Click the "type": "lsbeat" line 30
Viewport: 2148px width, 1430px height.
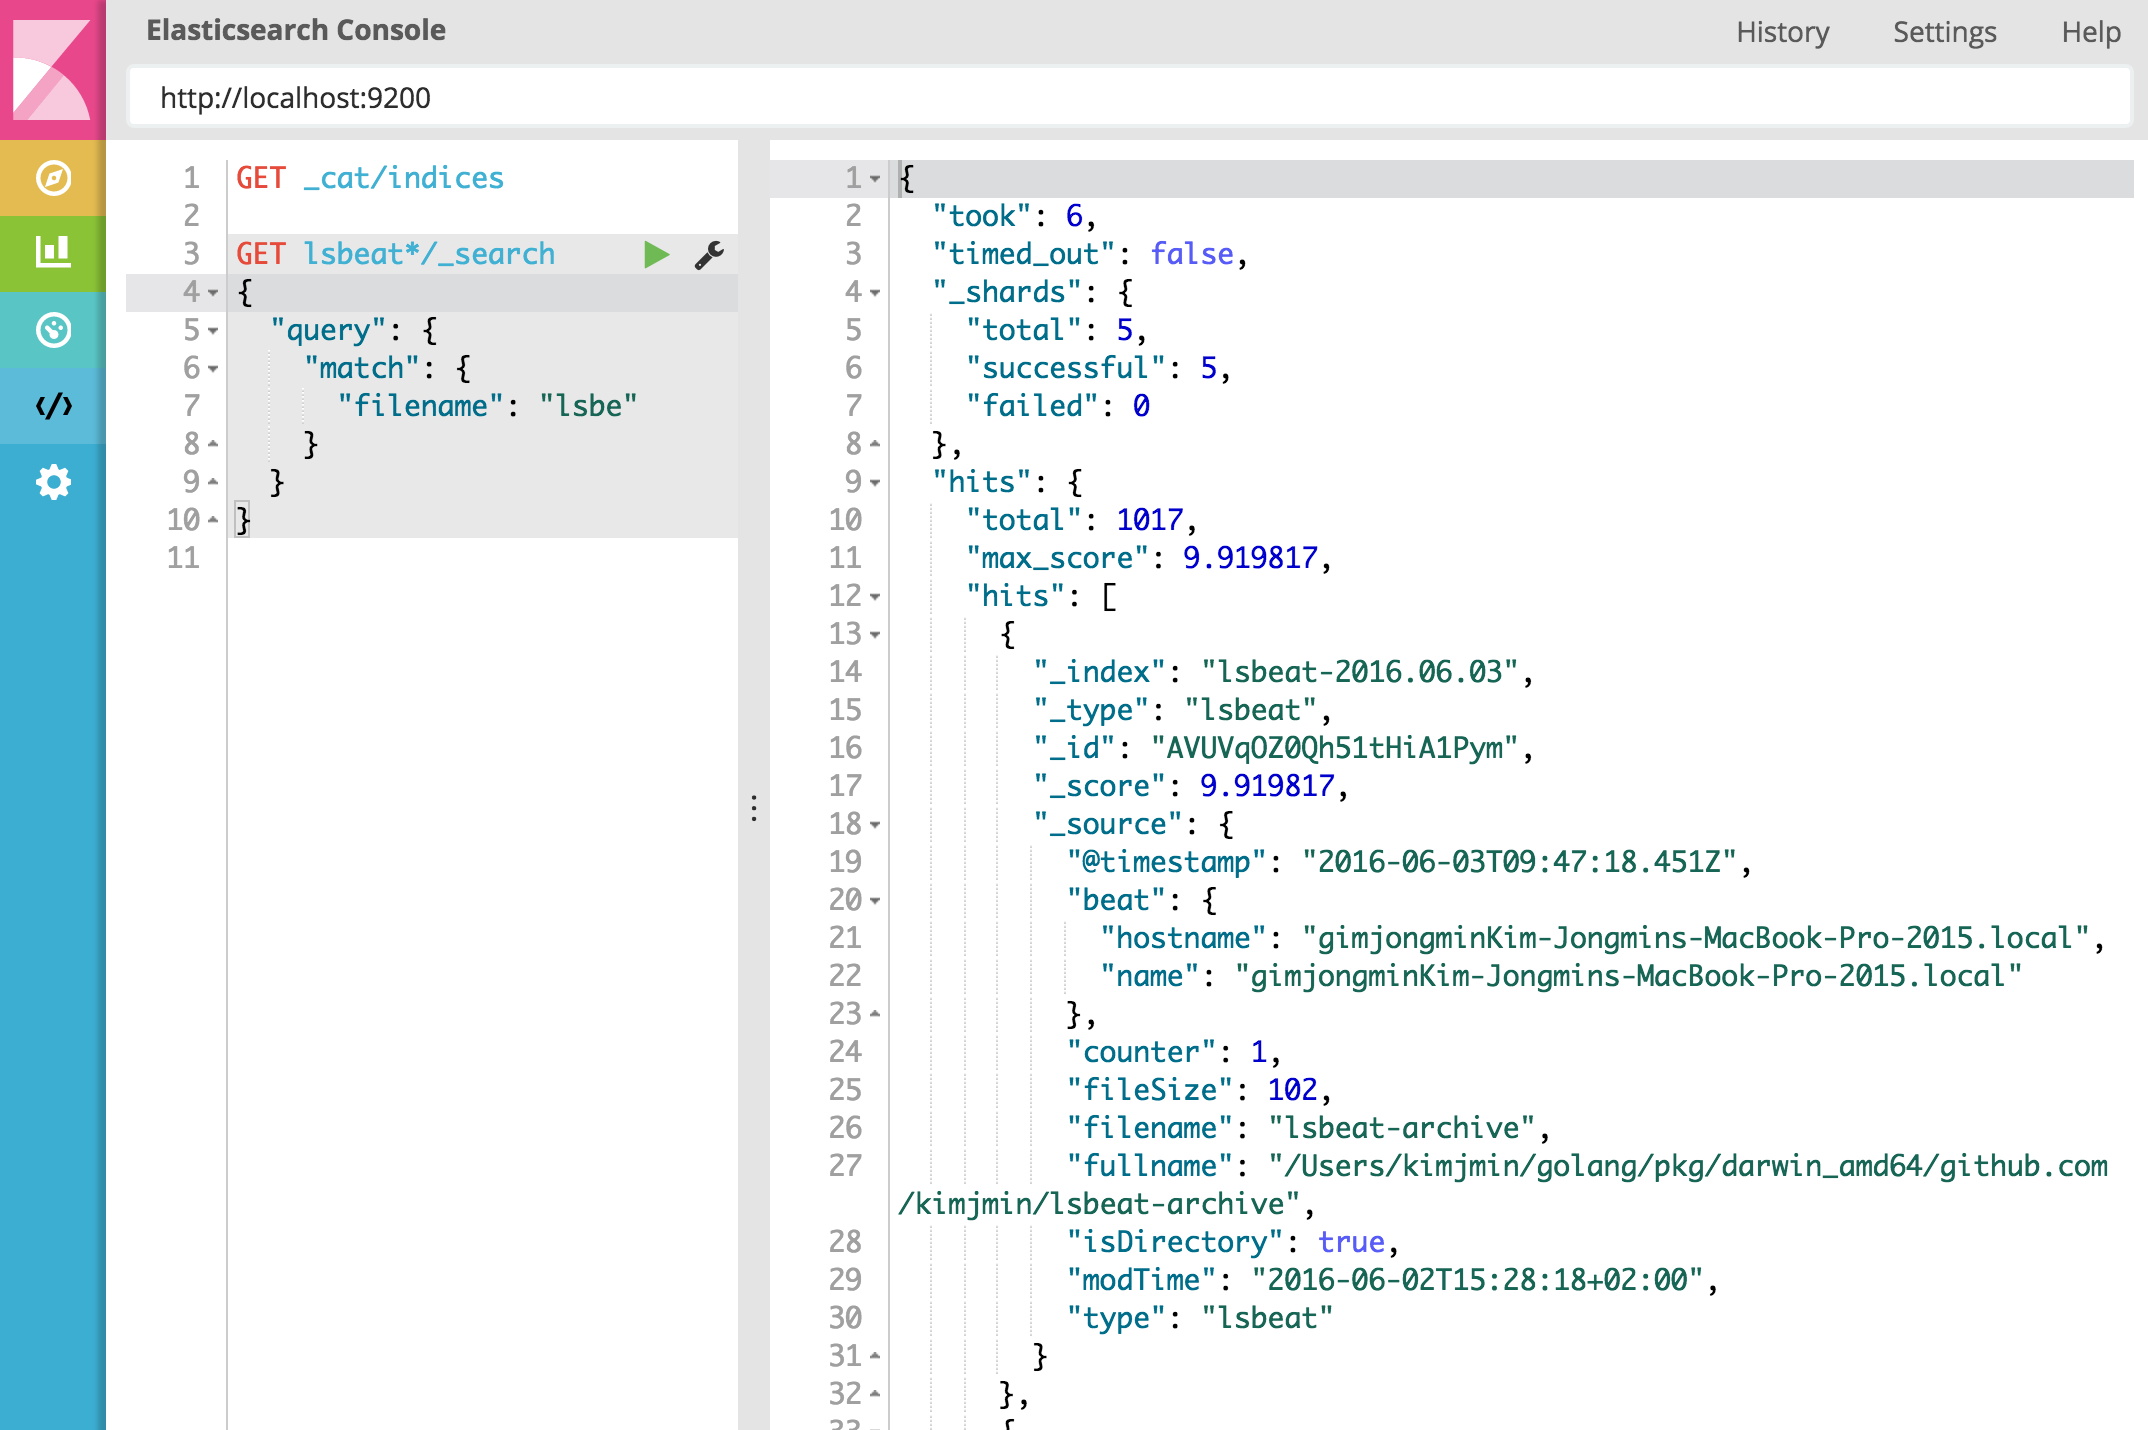tap(1199, 1318)
